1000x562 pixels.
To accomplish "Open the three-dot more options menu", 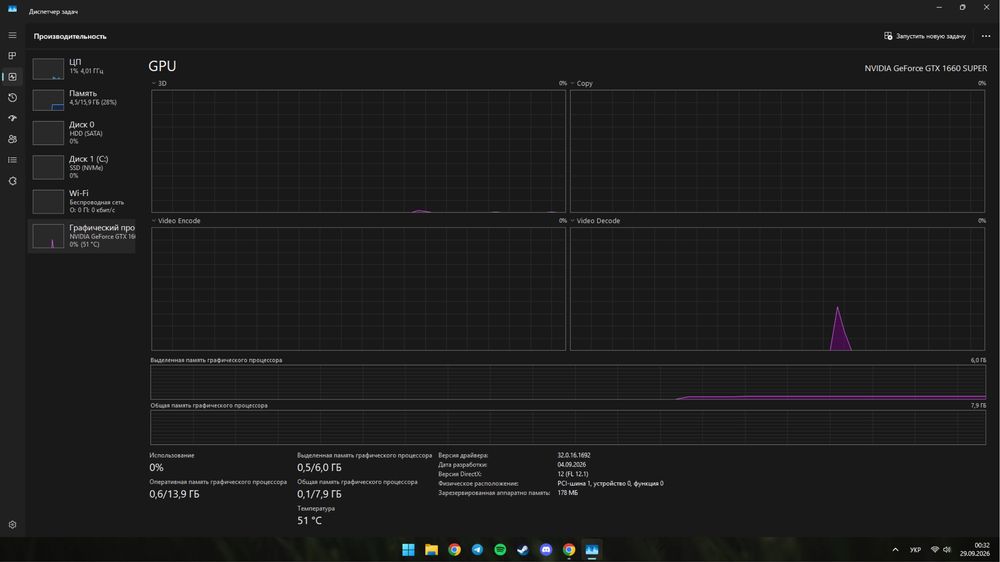I will pos(985,36).
